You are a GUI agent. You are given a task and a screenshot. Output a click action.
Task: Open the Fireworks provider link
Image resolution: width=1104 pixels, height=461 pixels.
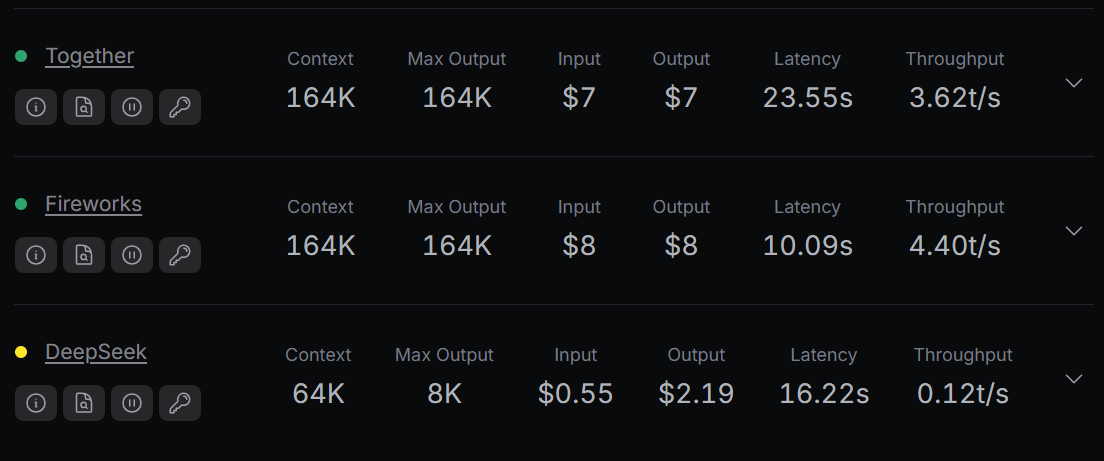point(94,204)
